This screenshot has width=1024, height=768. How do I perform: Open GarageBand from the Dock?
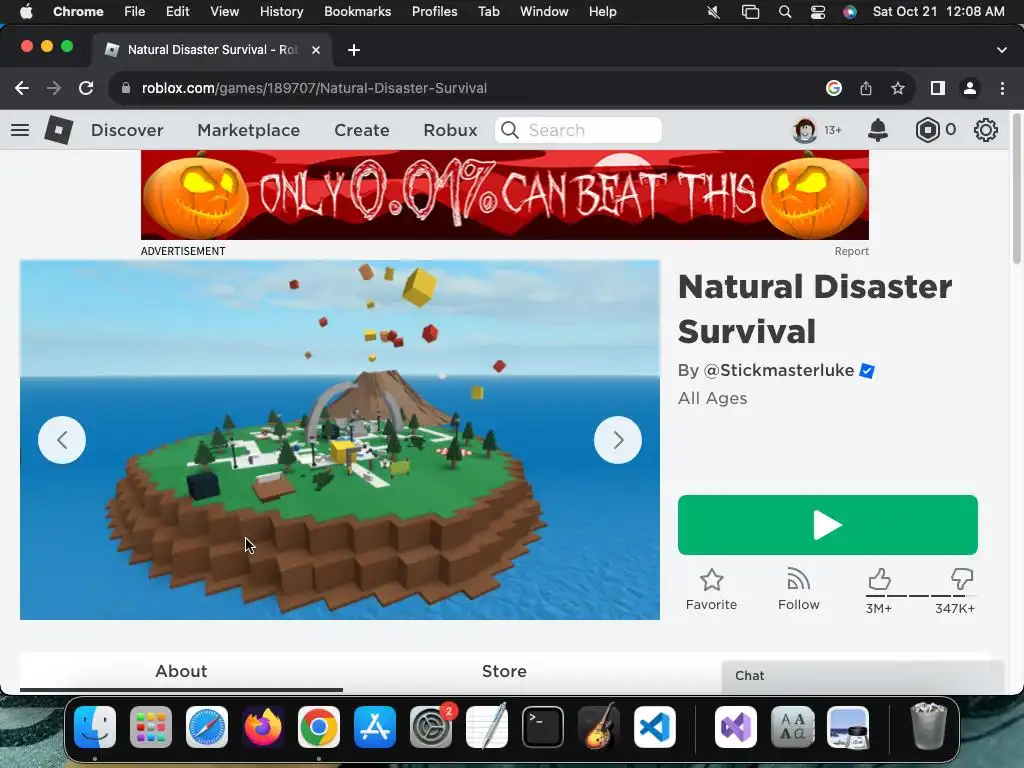598,726
